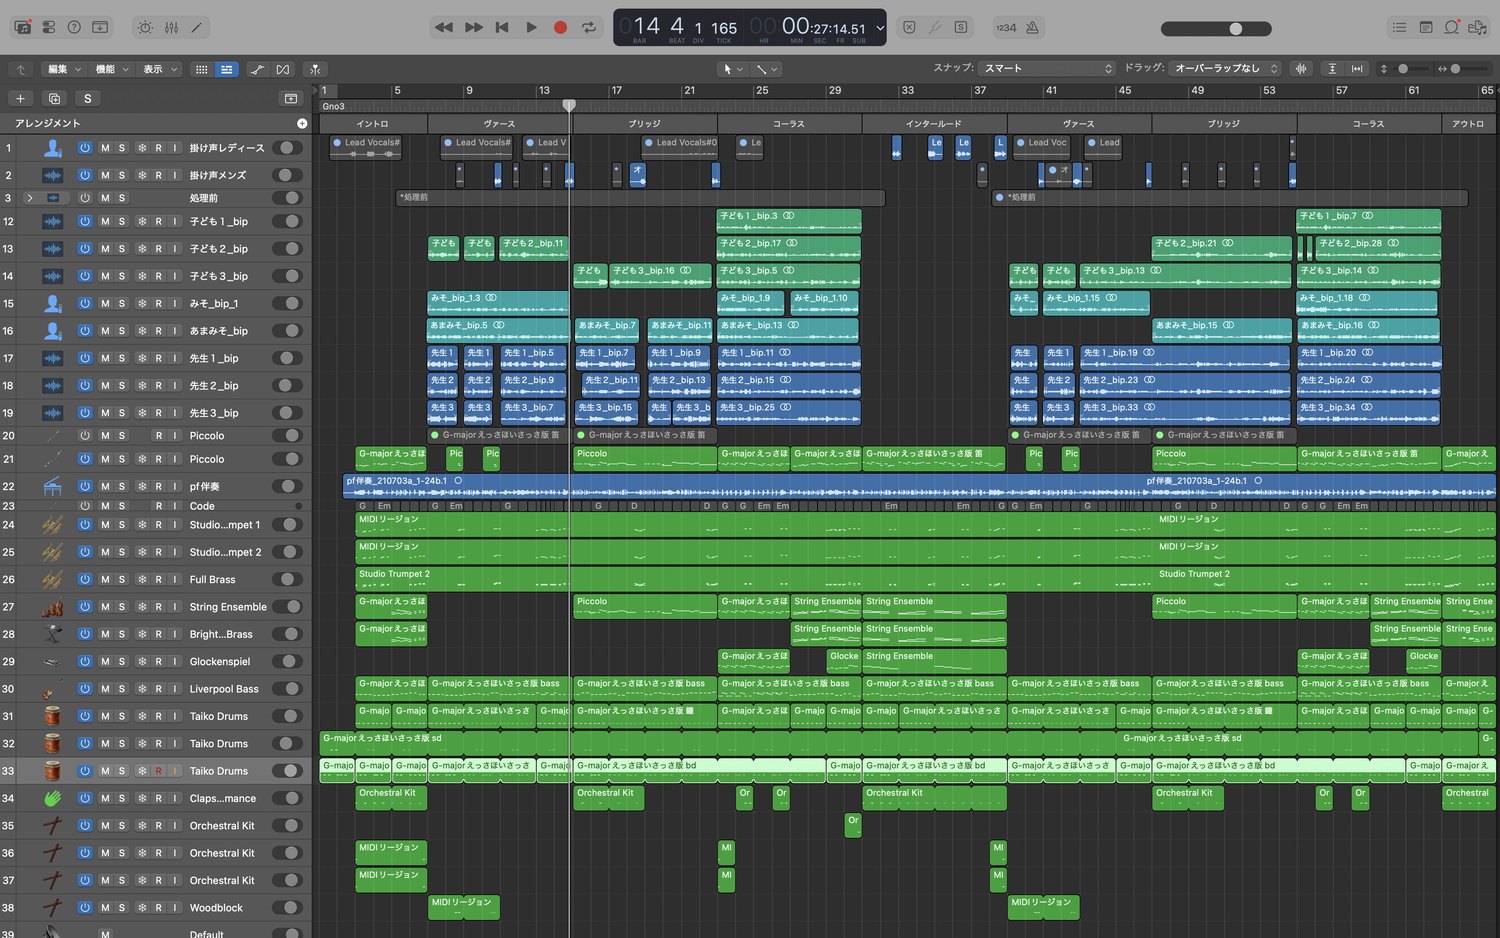Toggle waveform zoom icon
Viewport: 1500px width, 938px height.
point(1300,69)
